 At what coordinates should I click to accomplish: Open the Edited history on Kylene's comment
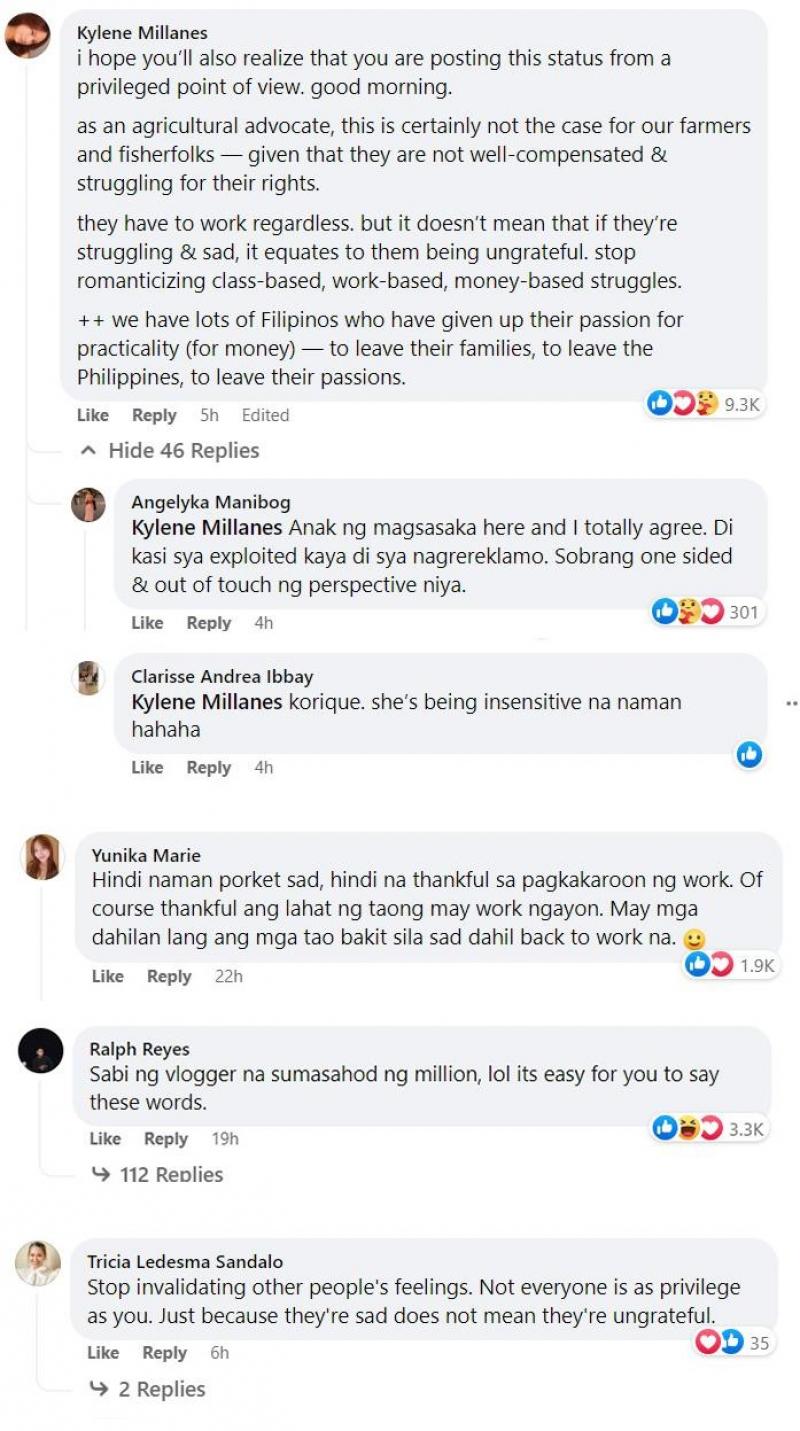pyautogui.click(x=265, y=415)
